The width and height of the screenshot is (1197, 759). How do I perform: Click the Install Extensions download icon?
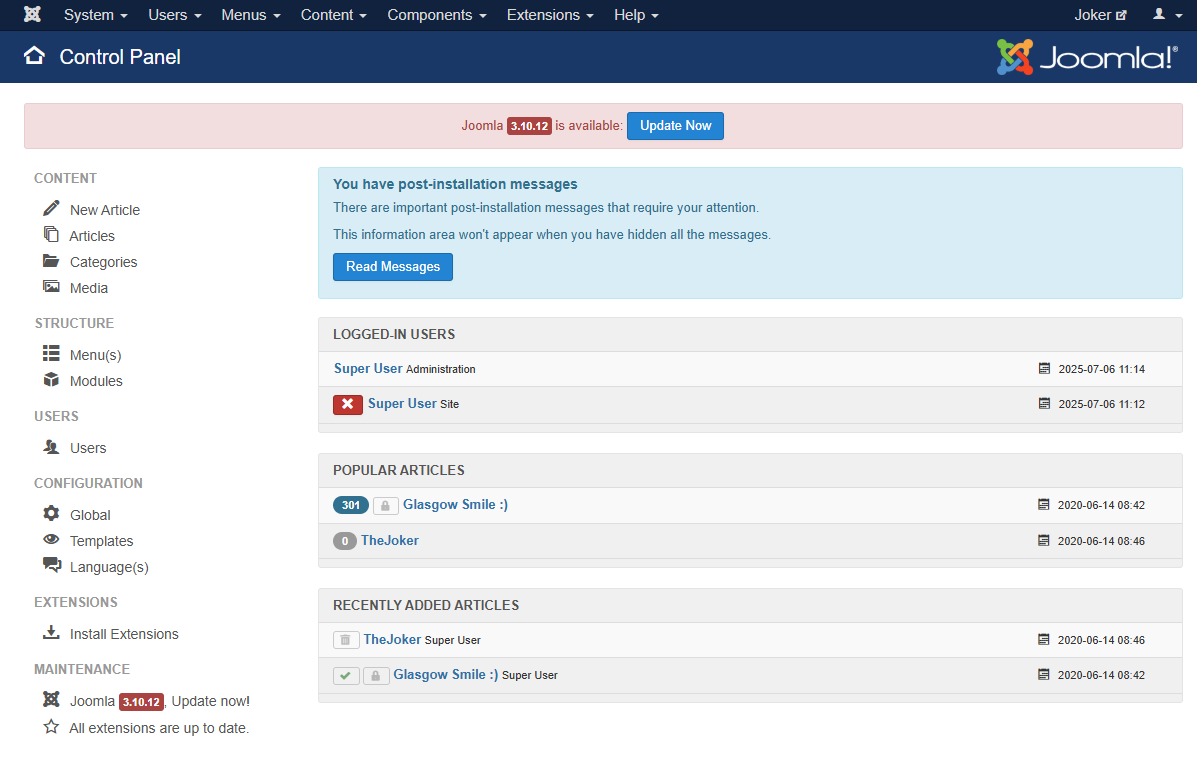[x=51, y=633]
